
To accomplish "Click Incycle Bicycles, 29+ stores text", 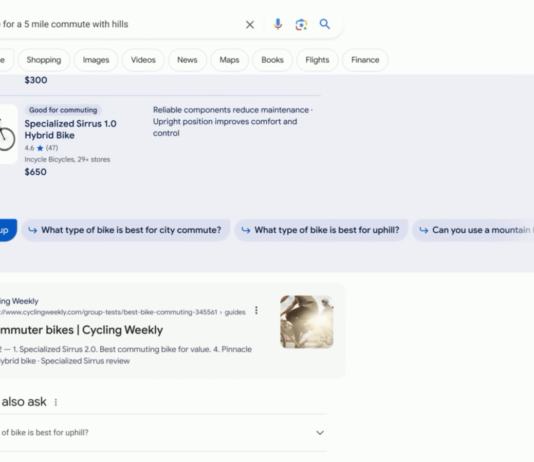I will (x=67, y=159).
